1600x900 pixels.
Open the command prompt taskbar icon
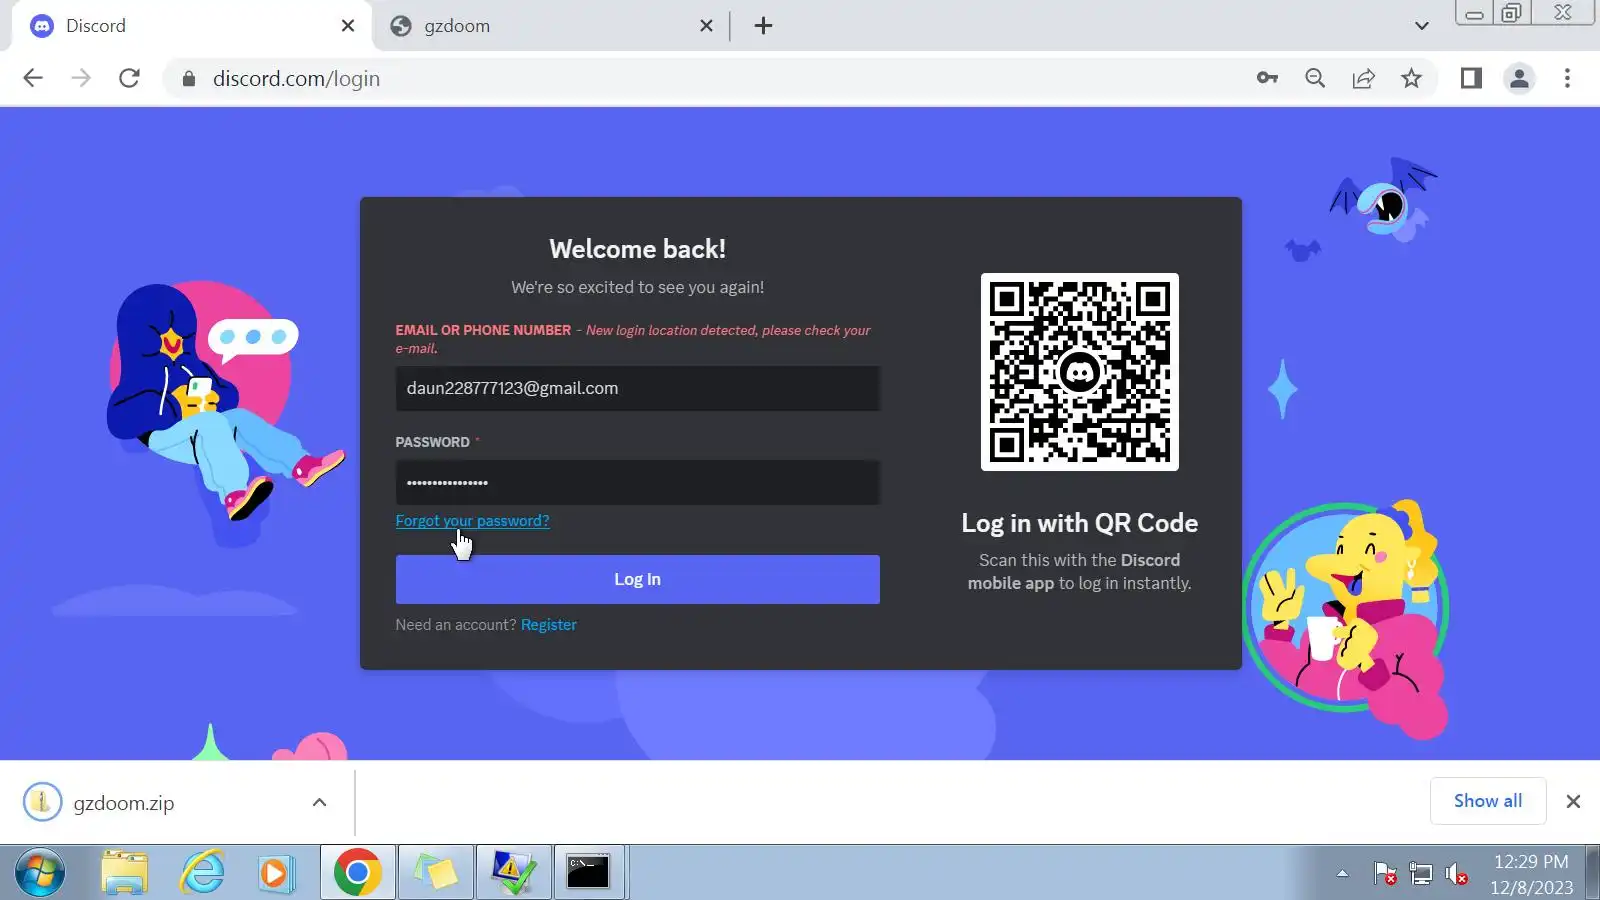point(589,873)
